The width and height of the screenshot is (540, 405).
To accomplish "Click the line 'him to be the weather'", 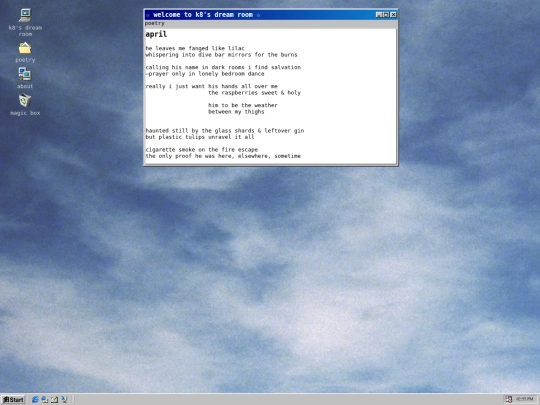I will pyautogui.click(x=243, y=105).
